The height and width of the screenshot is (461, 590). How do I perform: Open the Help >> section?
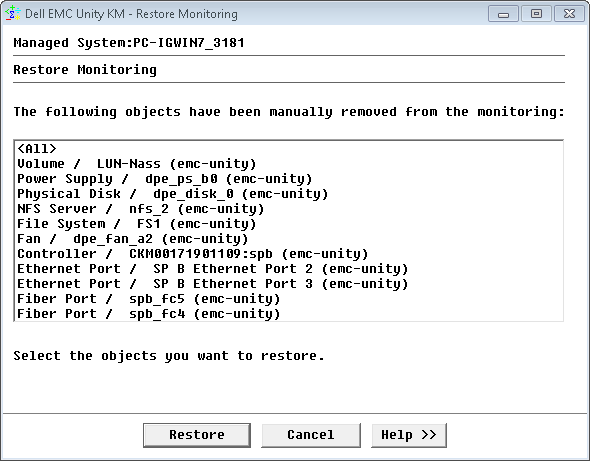tap(409, 435)
